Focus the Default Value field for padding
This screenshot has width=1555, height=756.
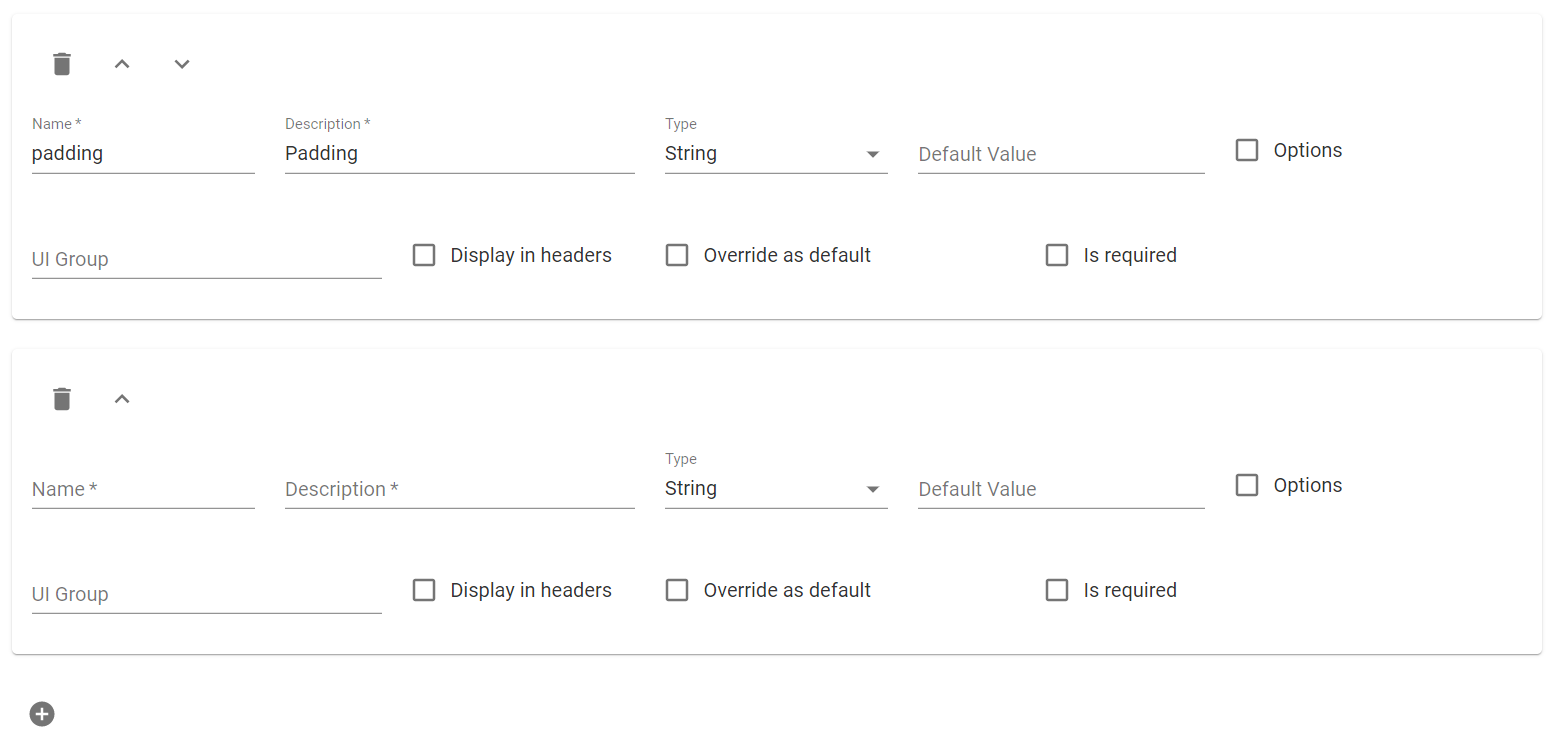click(1060, 155)
